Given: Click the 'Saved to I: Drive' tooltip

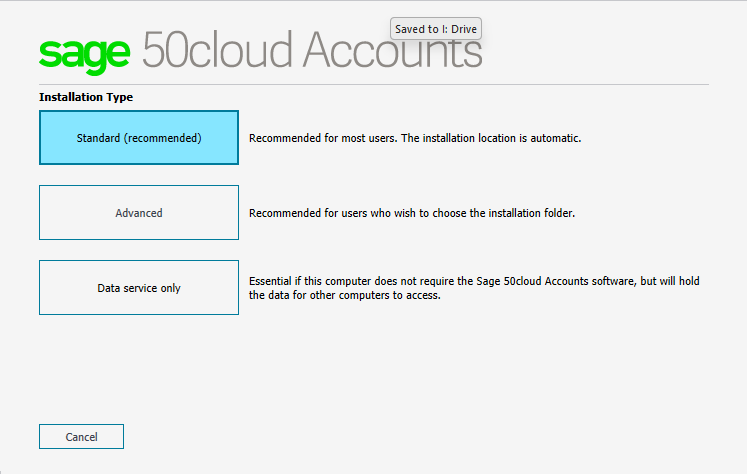Looking at the screenshot, I should 436,29.
